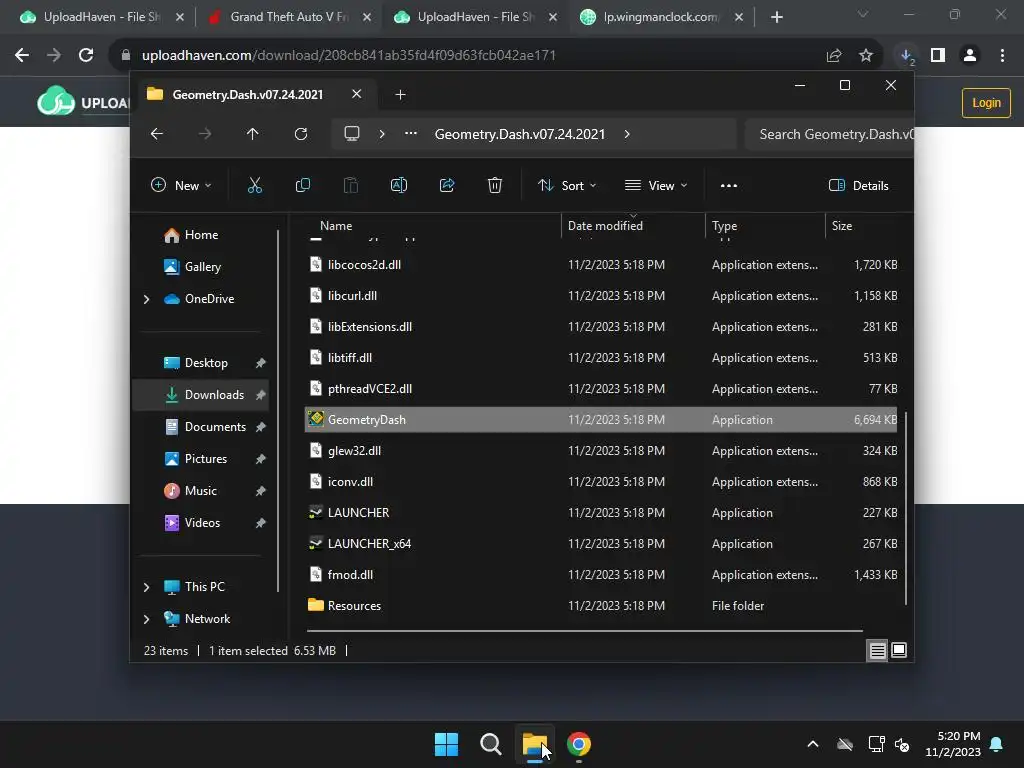Click the Copy icon in Explorer toolbar
1024x768 pixels.
(302, 185)
